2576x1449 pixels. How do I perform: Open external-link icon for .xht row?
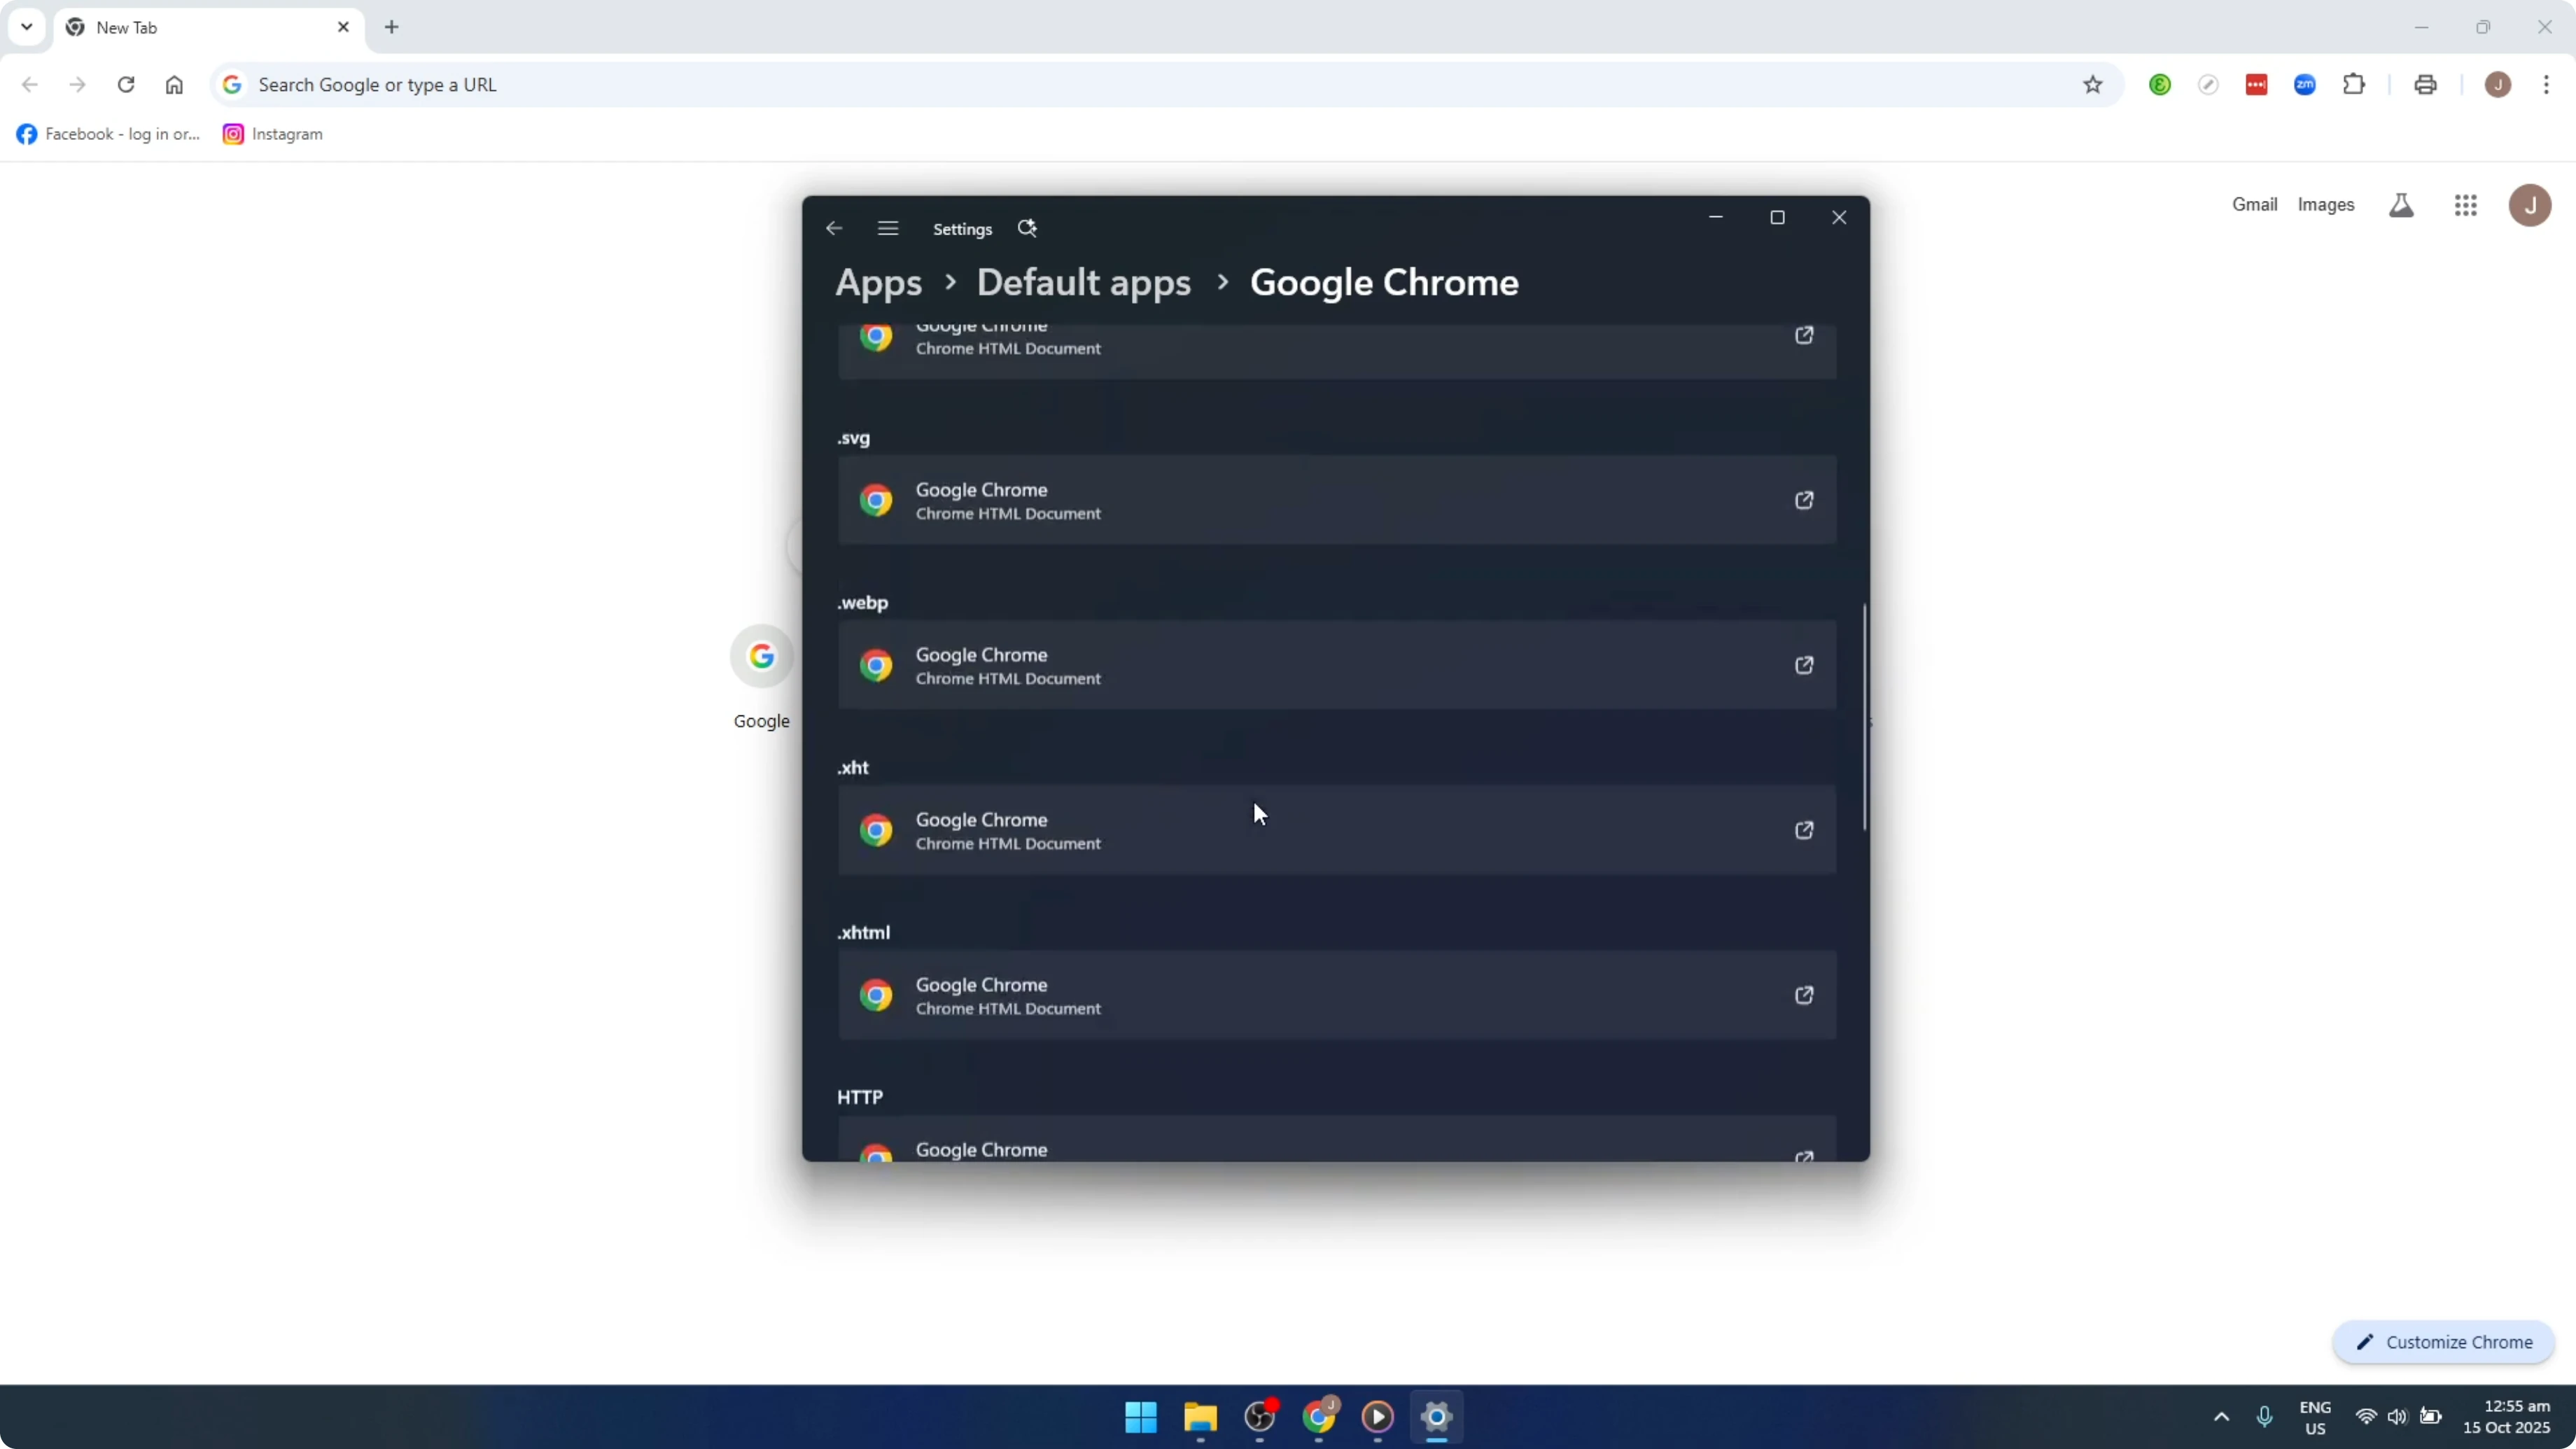point(1804,830)
